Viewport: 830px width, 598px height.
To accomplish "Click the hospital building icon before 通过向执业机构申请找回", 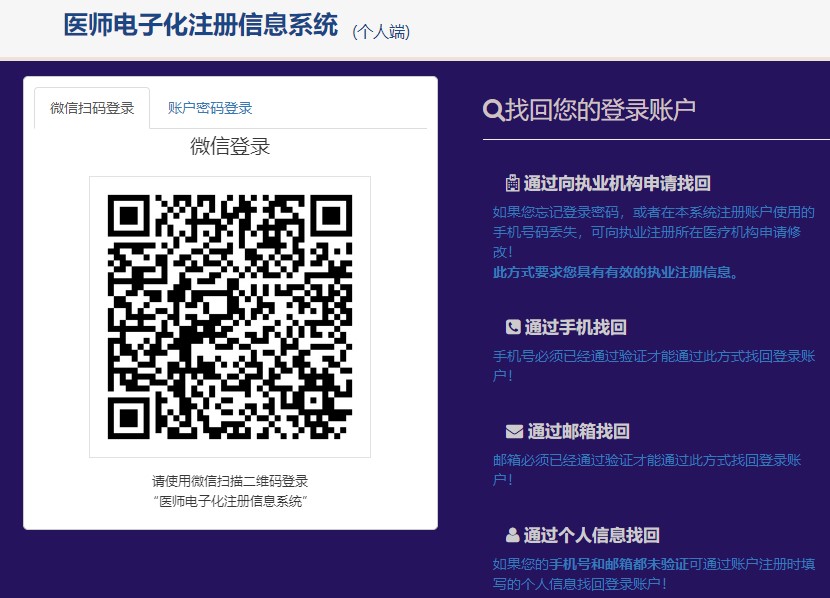I will 513,183.
